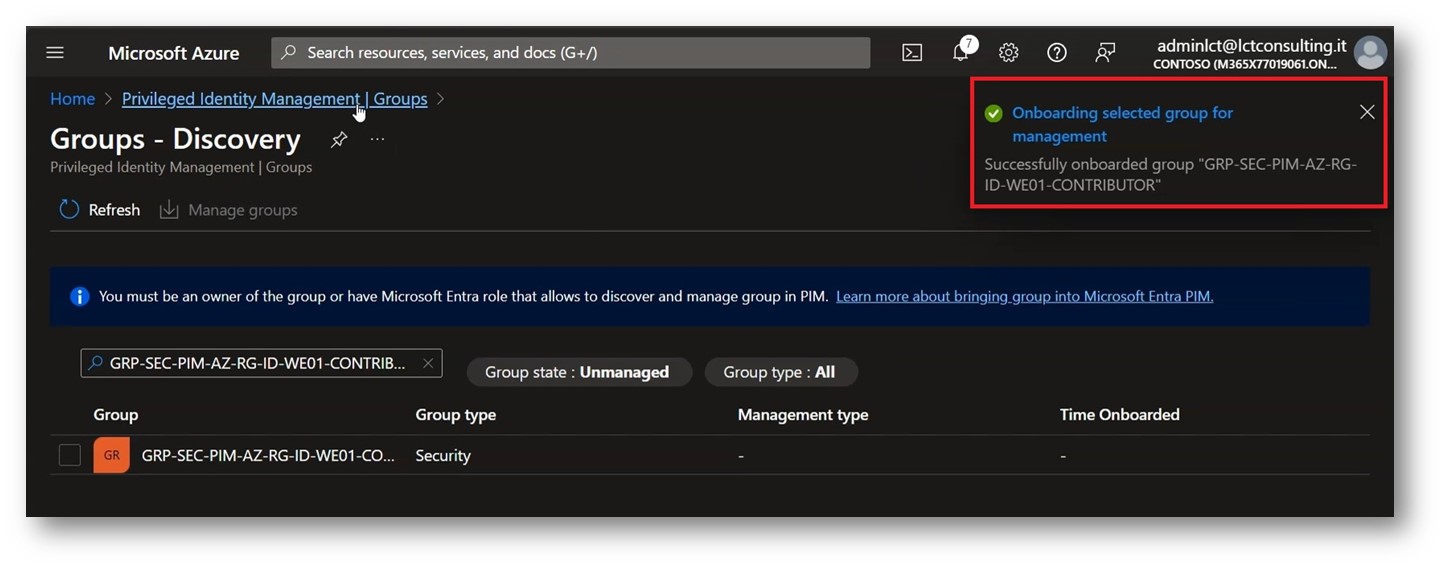Close the onboarding success notification
1446x569 pixels.
coord(1367,112)
